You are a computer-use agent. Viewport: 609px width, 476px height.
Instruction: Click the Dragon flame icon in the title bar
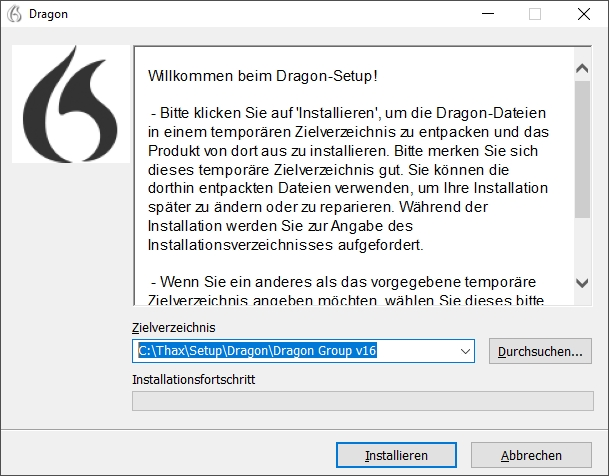[15, 14]
